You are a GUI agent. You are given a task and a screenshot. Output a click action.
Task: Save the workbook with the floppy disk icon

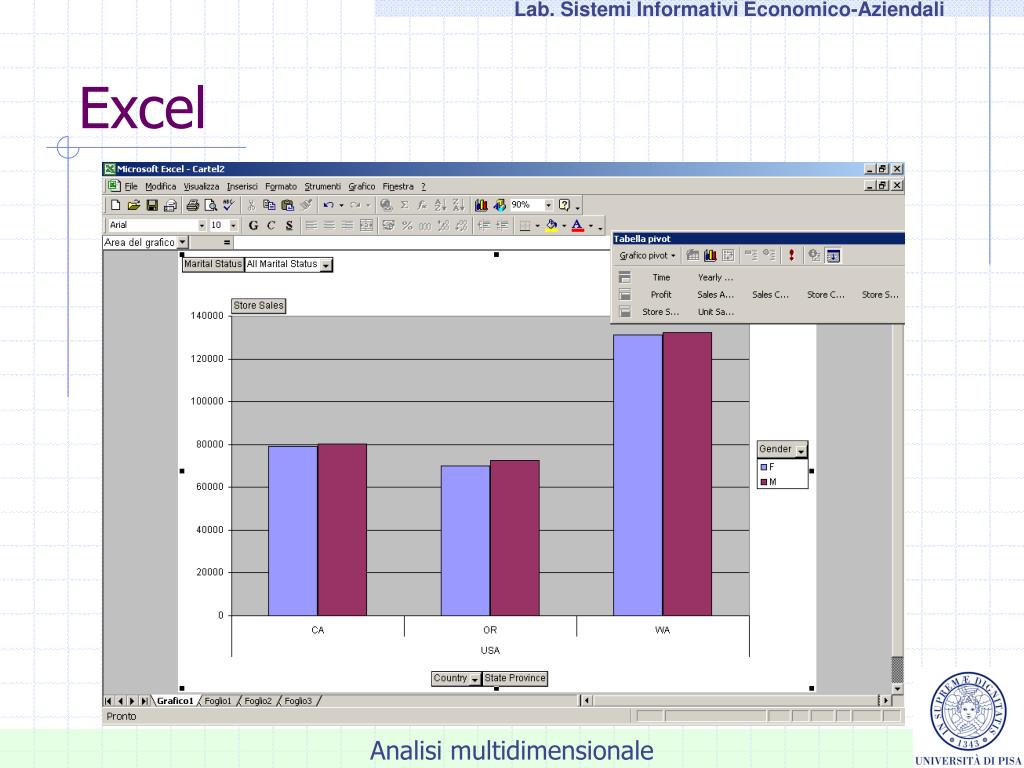152,205
